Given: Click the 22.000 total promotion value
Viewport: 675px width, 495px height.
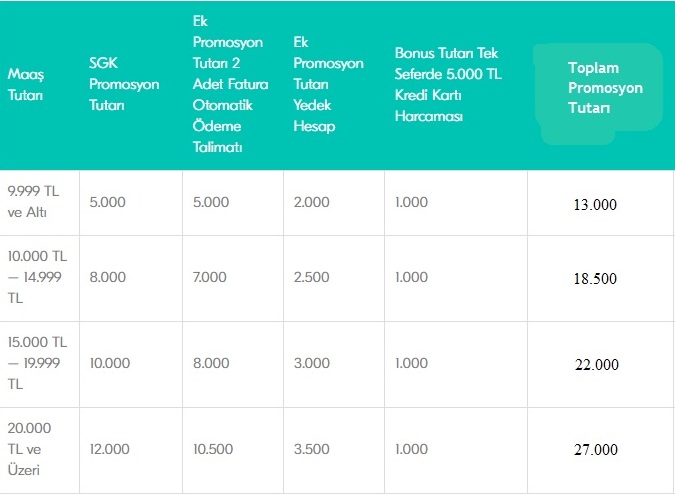Looking at the screenshot, I should click(595, 365).
